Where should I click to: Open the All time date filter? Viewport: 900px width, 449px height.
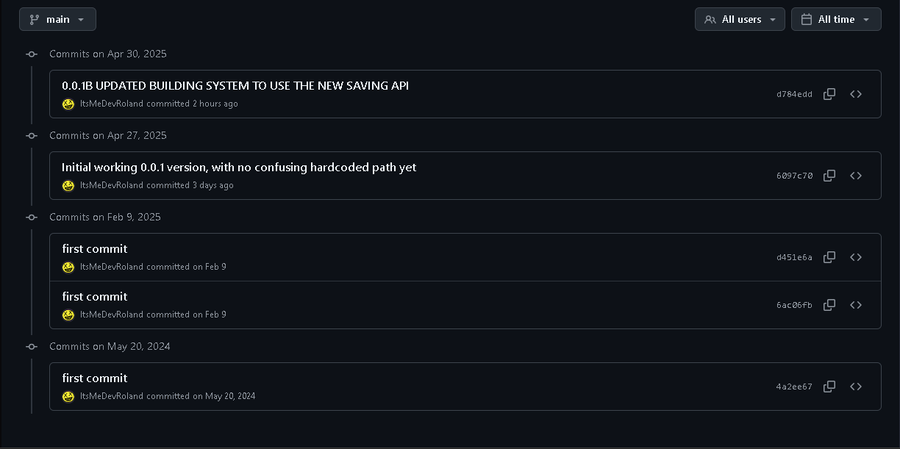click(x=836, y=20)
